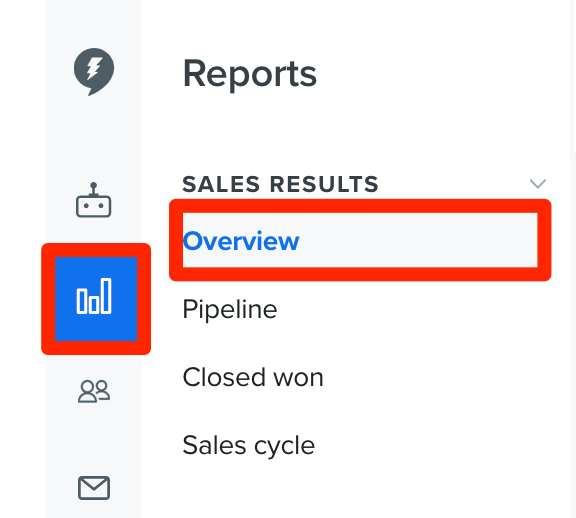Select the Overview report
Viewport: 576px width, 518px height.
(360, 240)
